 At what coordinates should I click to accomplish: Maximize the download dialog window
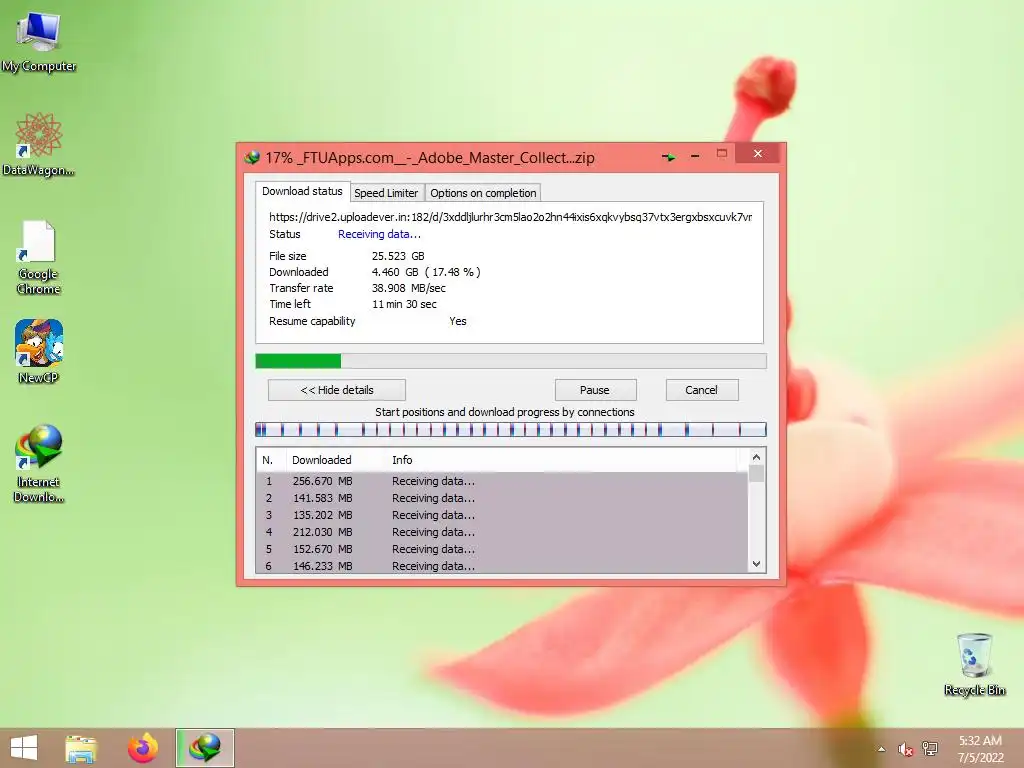(722, 154)
